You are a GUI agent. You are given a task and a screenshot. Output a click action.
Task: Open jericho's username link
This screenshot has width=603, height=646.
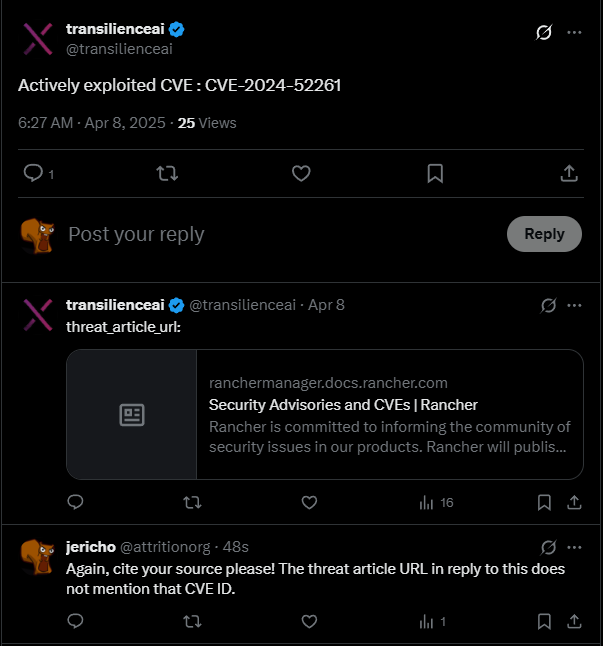point(90,547)
